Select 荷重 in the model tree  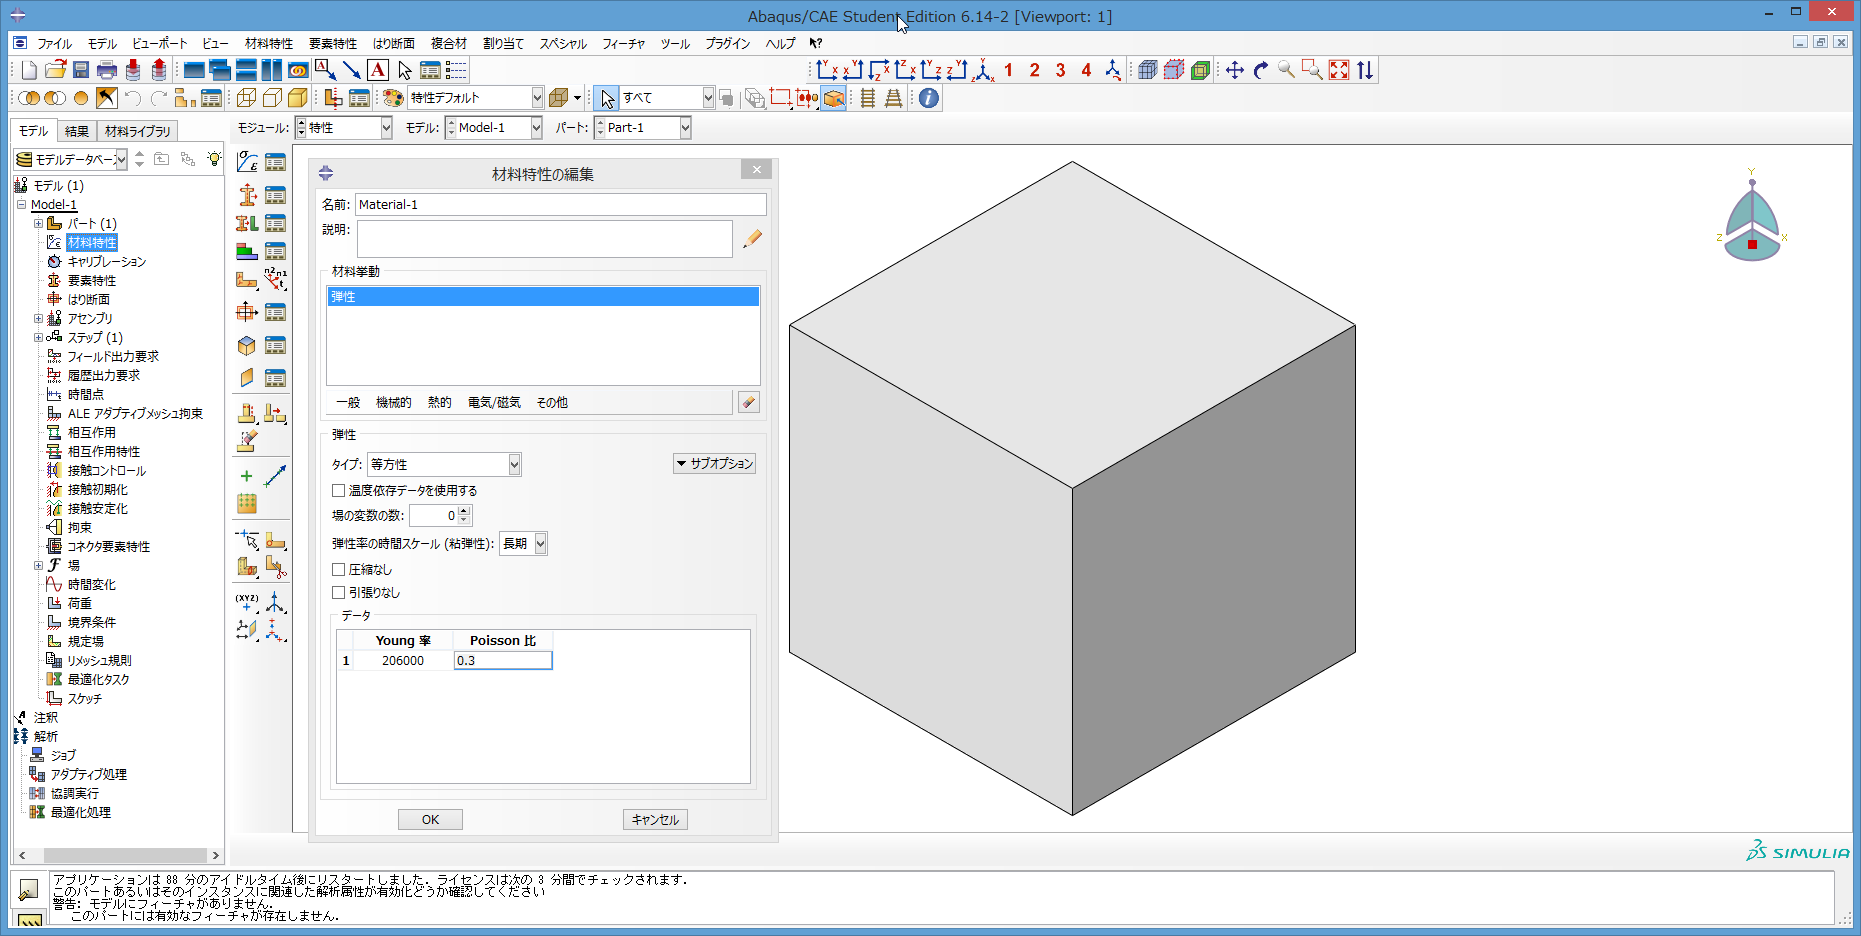(x=80, y=604)
